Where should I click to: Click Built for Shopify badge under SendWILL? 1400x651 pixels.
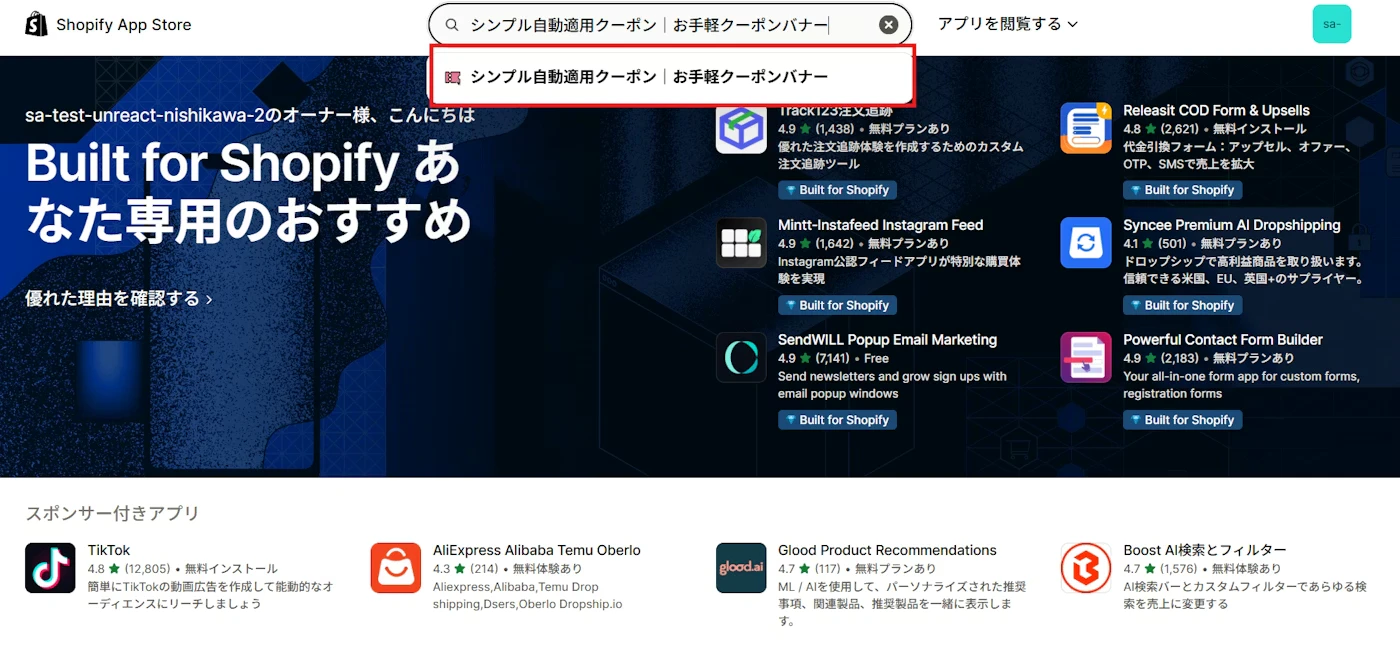tap(837, 420)
